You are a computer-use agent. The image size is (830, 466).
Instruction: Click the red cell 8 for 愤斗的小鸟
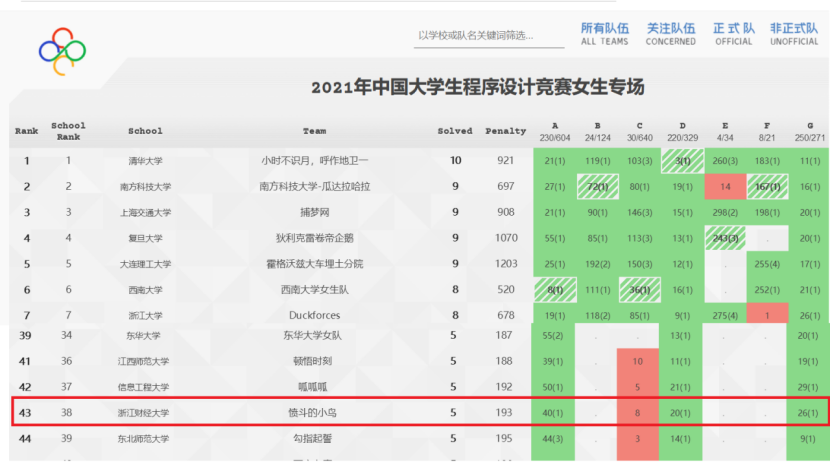point(638,412)
